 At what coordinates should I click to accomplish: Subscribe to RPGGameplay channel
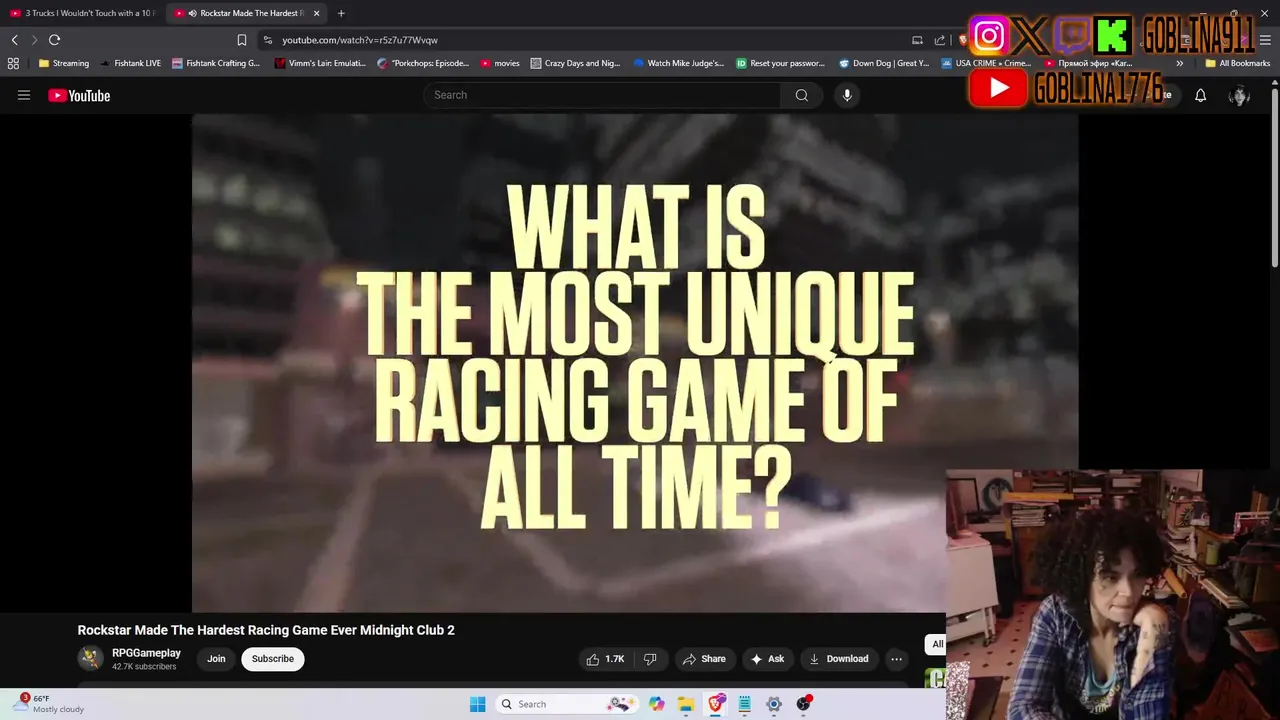click(x=273, y=659)
